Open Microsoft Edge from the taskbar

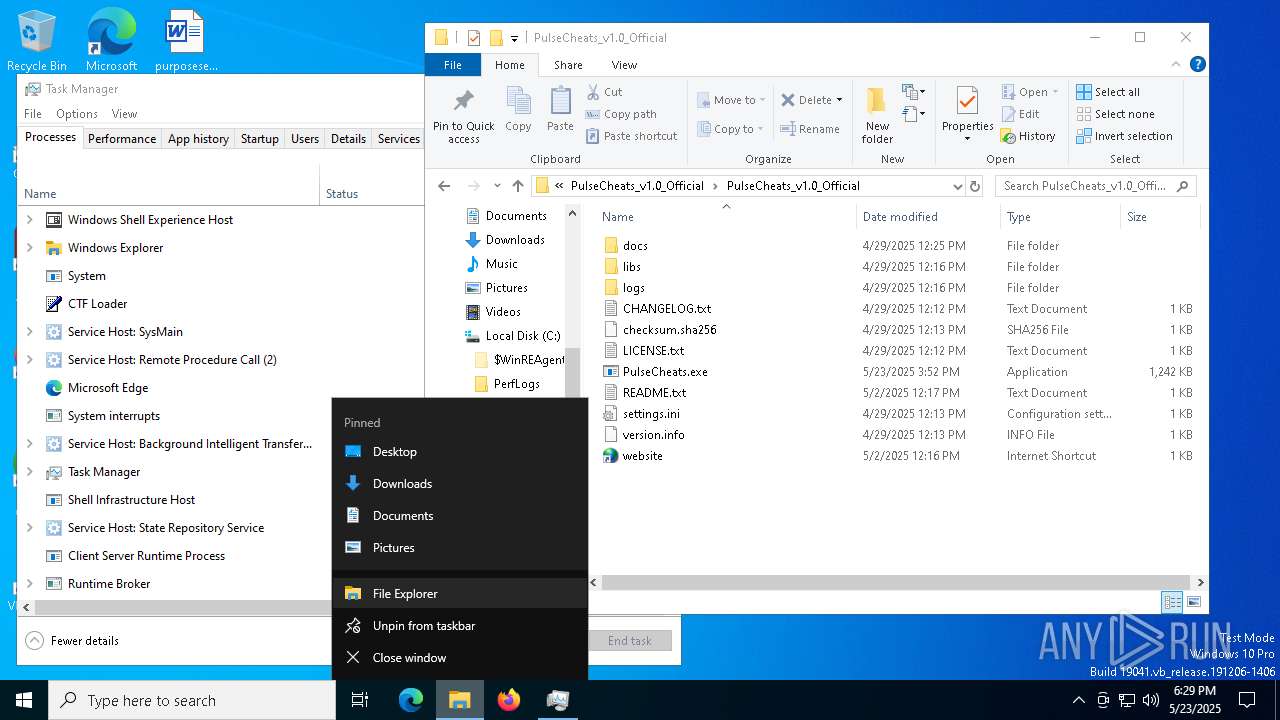[x=411, y=700]
